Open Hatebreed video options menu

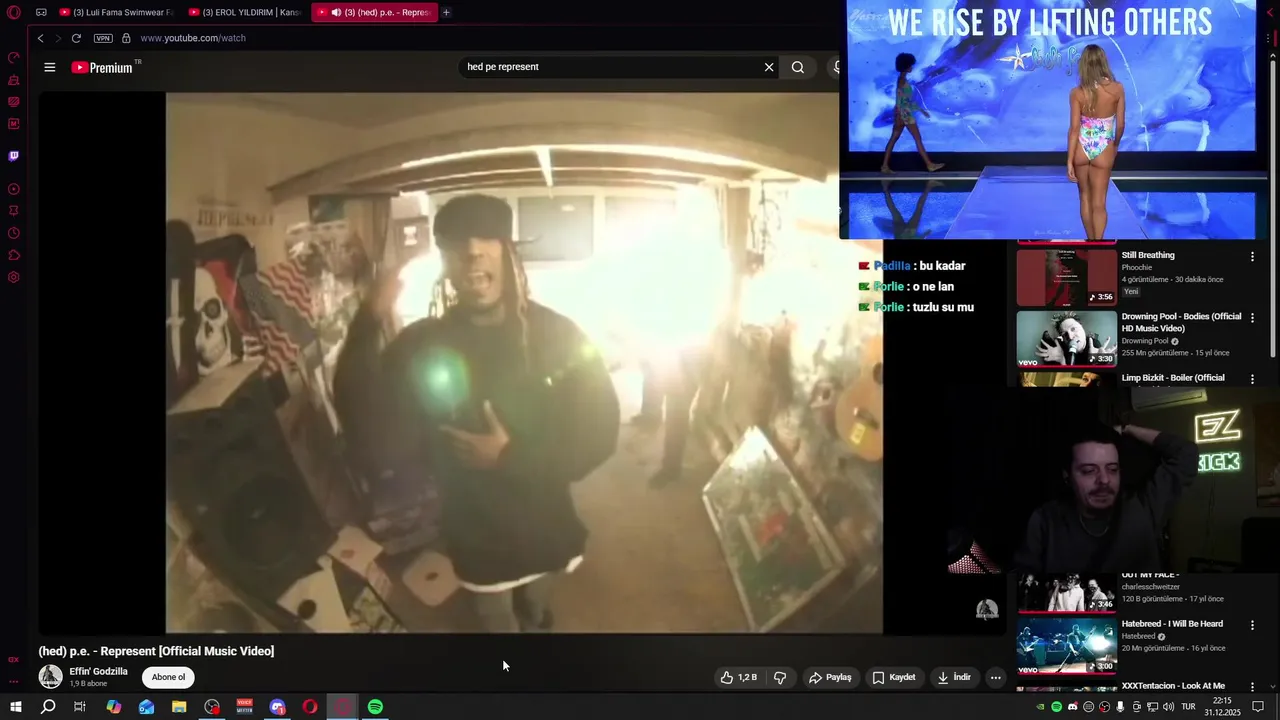[x=1252, y=625]
